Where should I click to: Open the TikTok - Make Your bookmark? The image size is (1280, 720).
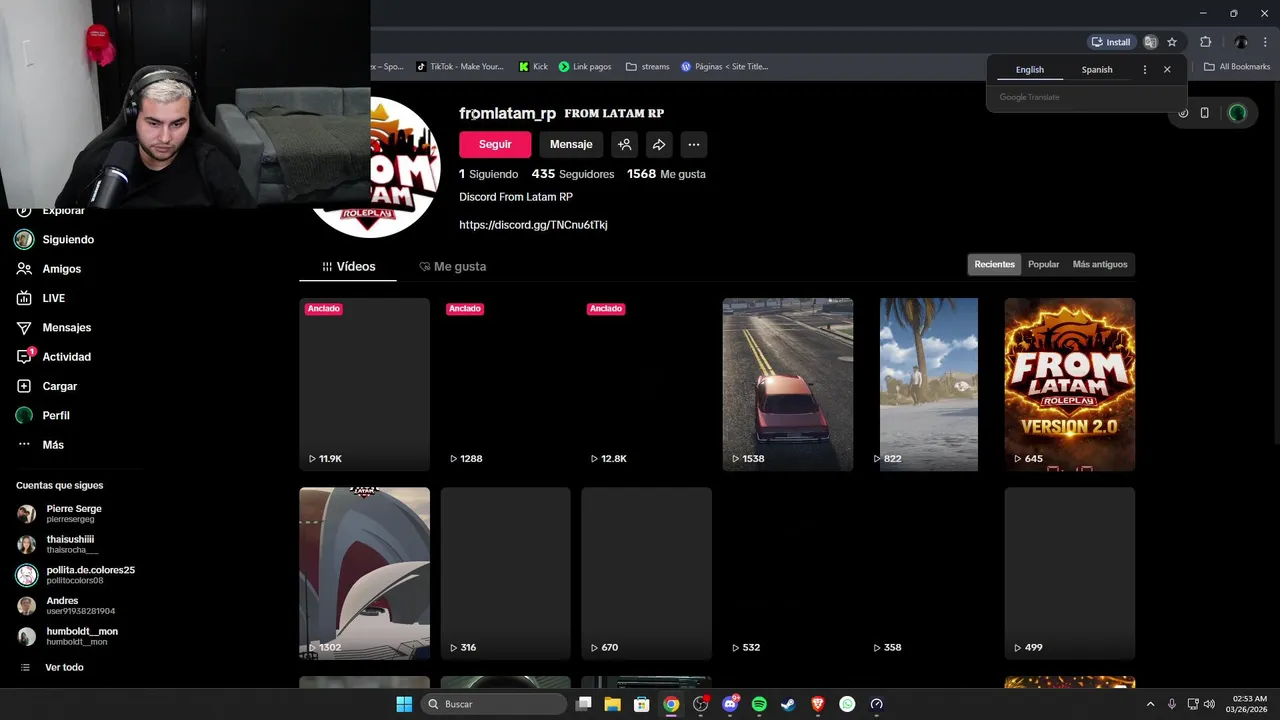[x=459, y=67]
